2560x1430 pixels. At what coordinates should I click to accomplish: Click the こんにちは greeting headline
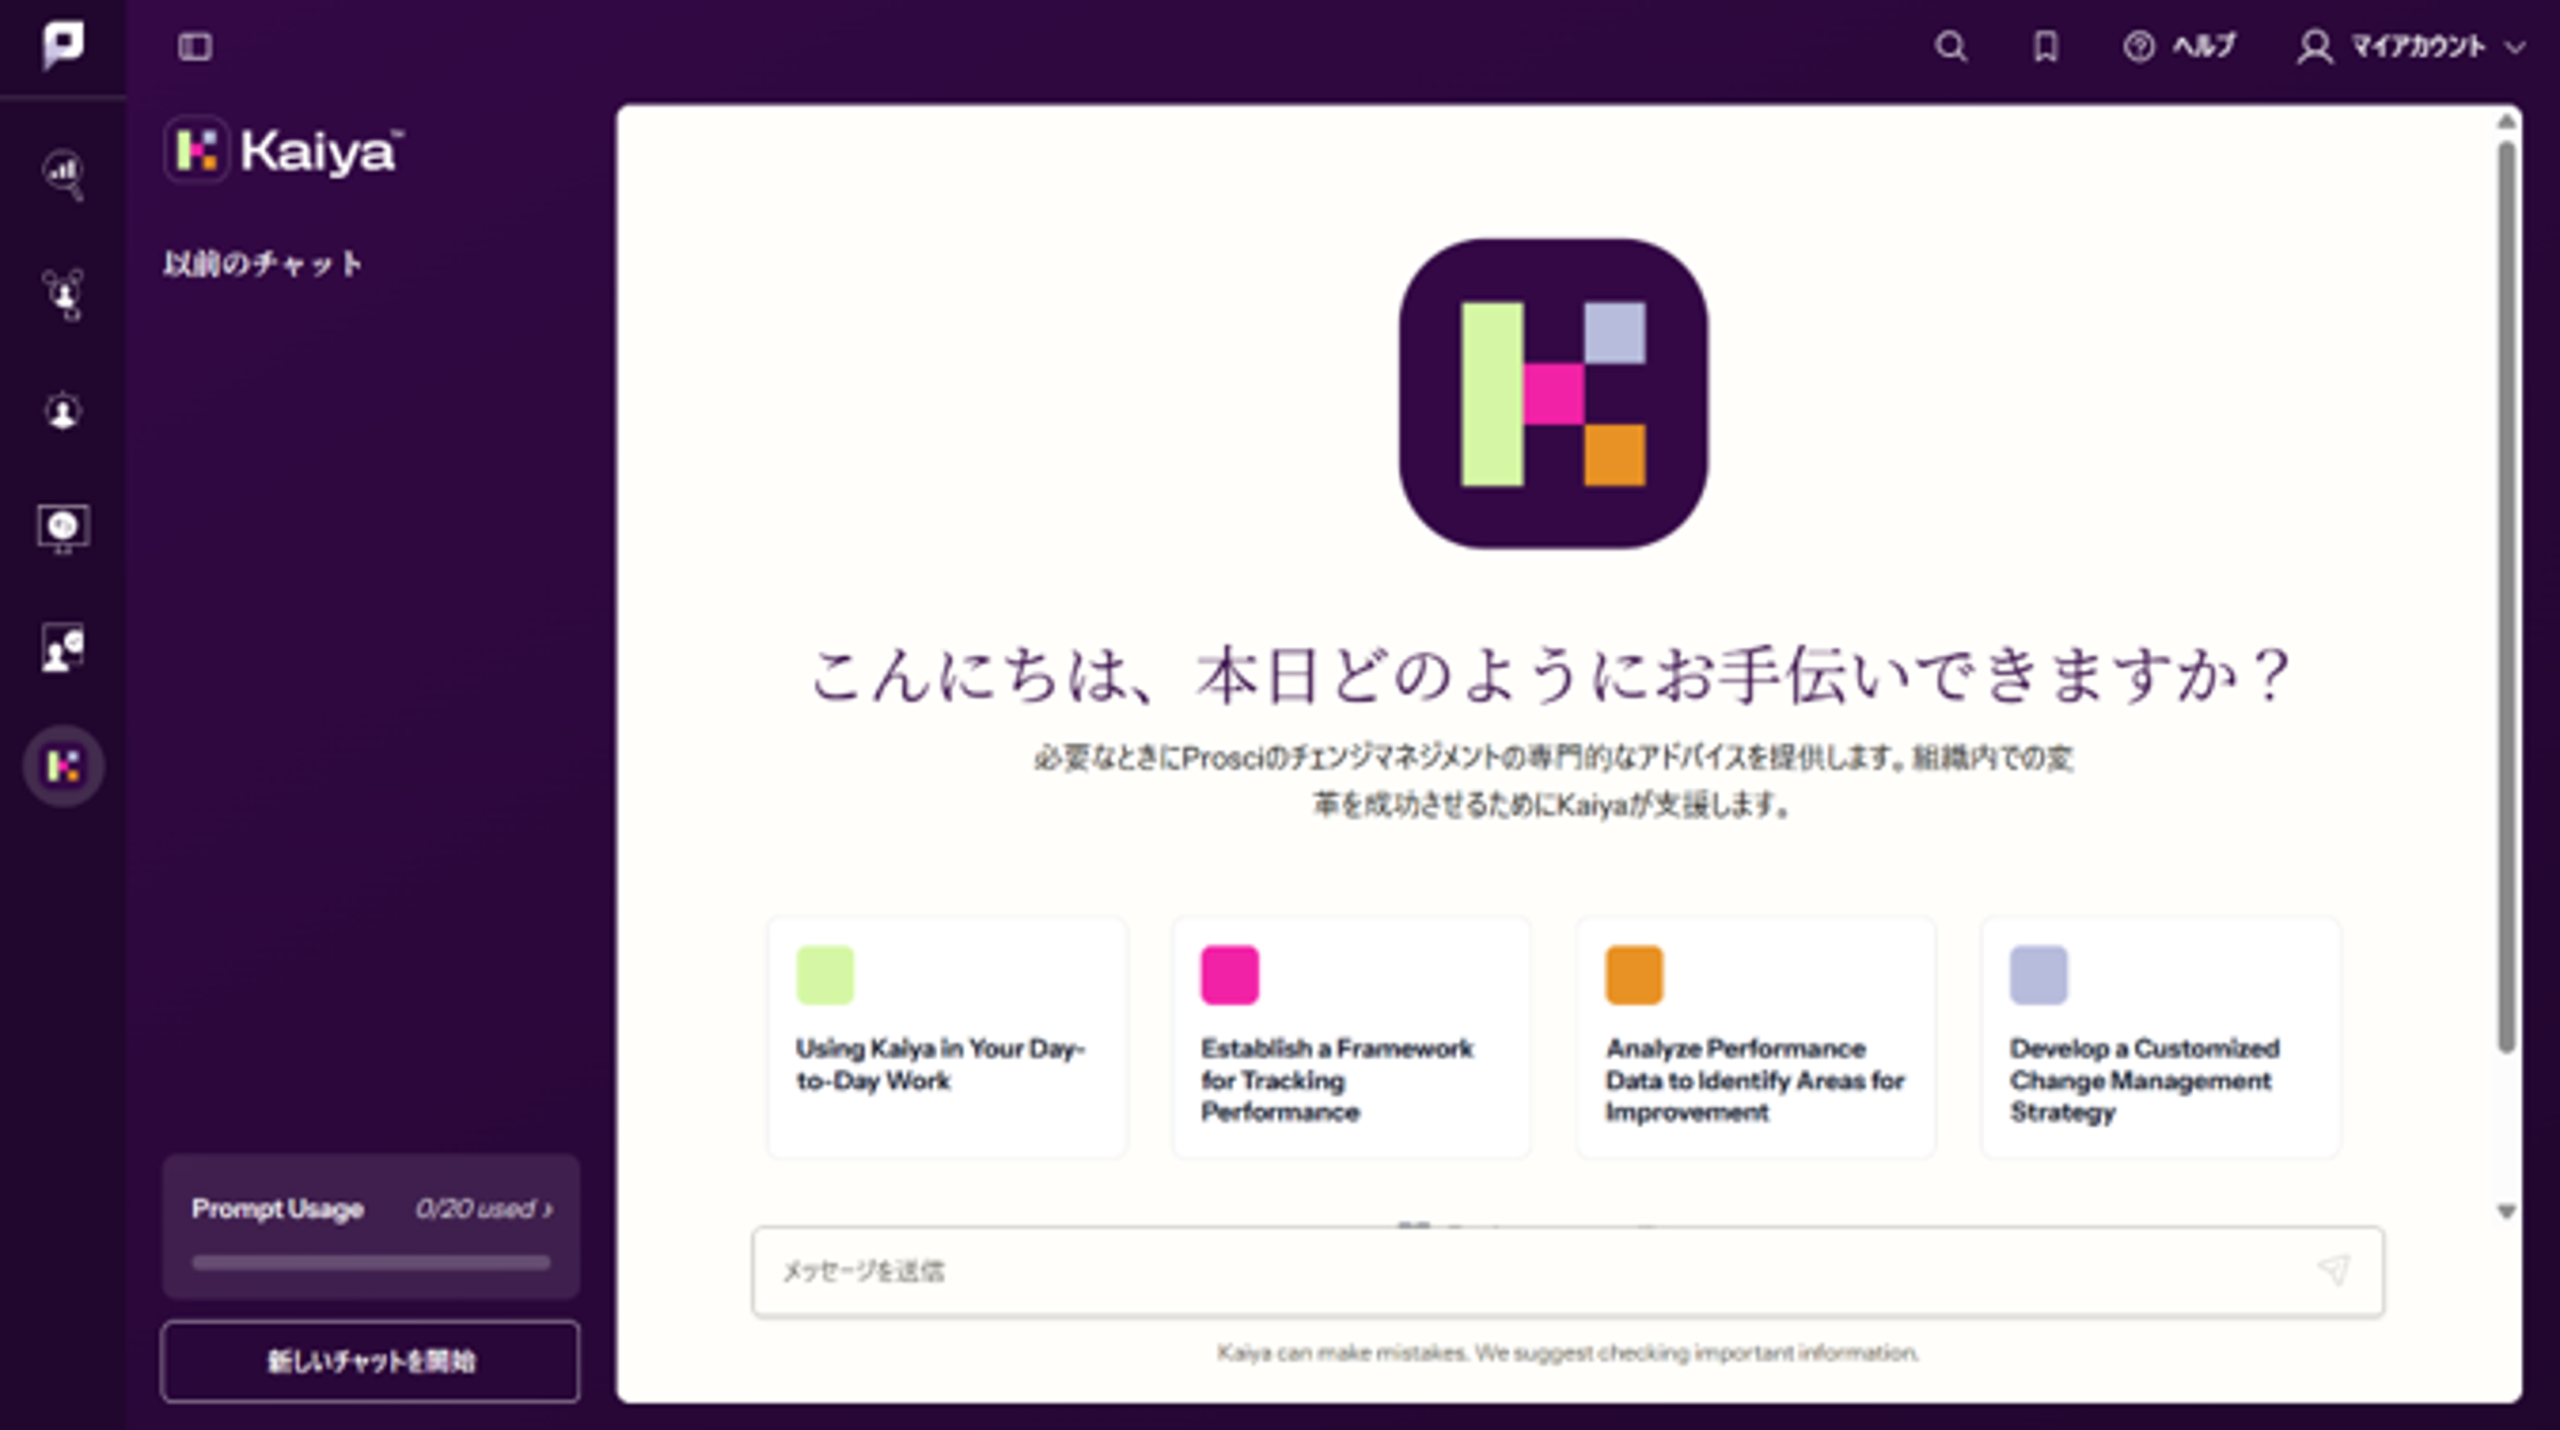pos(1550,675)
